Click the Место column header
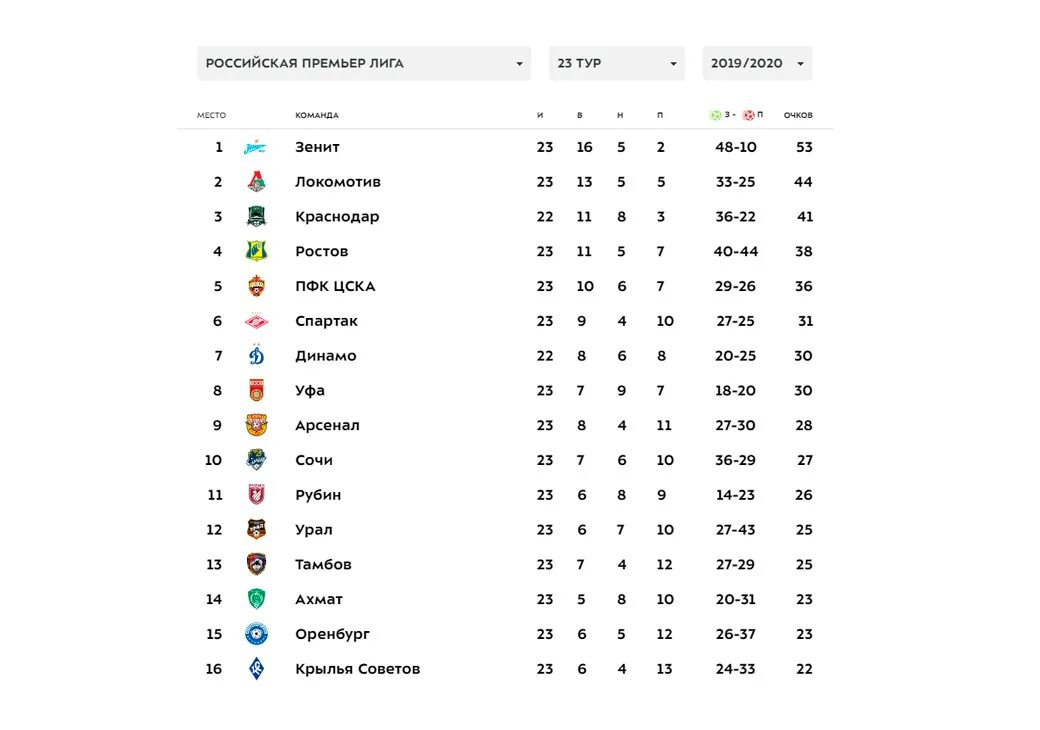 [x=211, y=115]
